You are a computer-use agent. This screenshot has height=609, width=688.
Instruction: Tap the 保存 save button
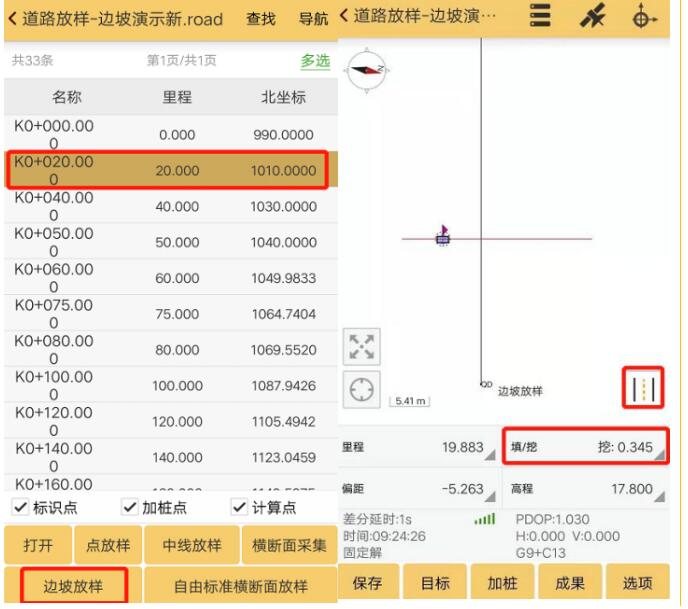[x=368, y=583]
